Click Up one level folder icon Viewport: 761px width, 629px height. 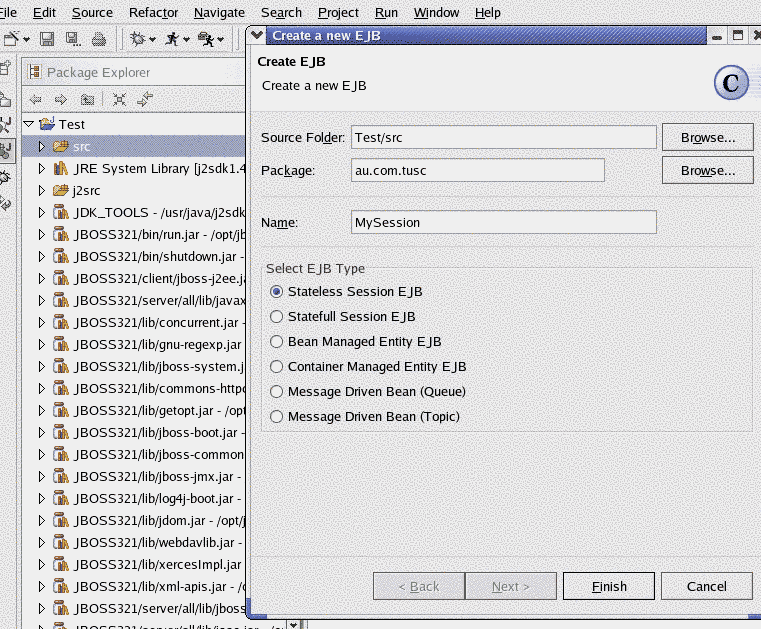[87, 99]
